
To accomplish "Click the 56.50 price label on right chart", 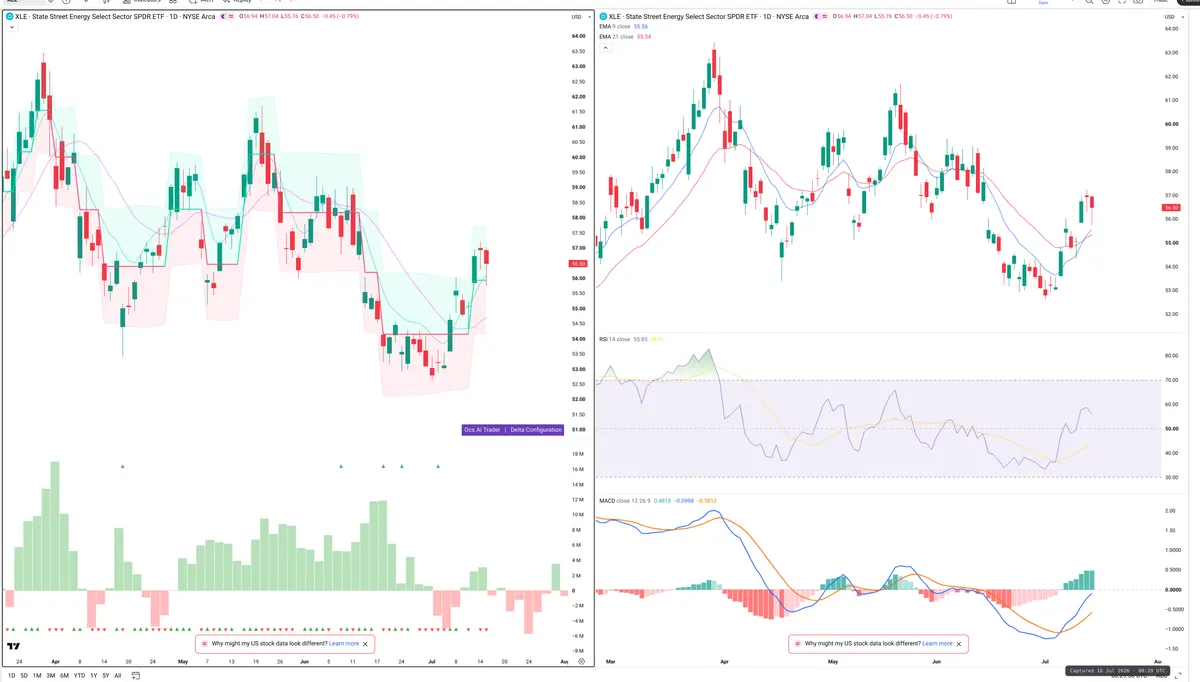I will point(1172,207).
